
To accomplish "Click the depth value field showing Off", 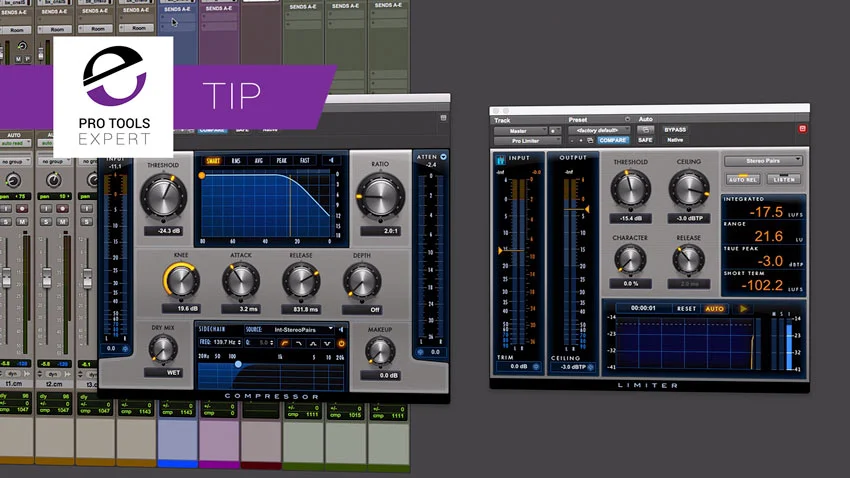I will pos(362,309).
